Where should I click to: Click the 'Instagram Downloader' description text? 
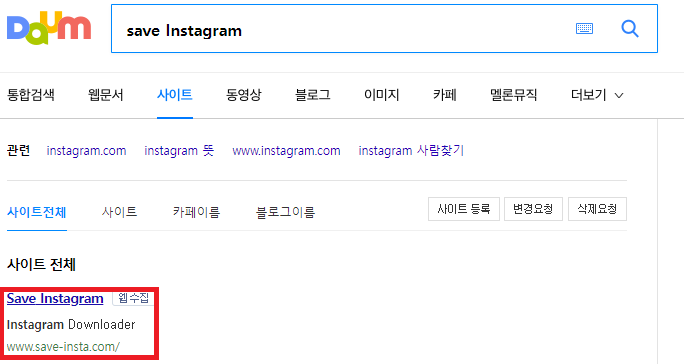tap(71, 325)
